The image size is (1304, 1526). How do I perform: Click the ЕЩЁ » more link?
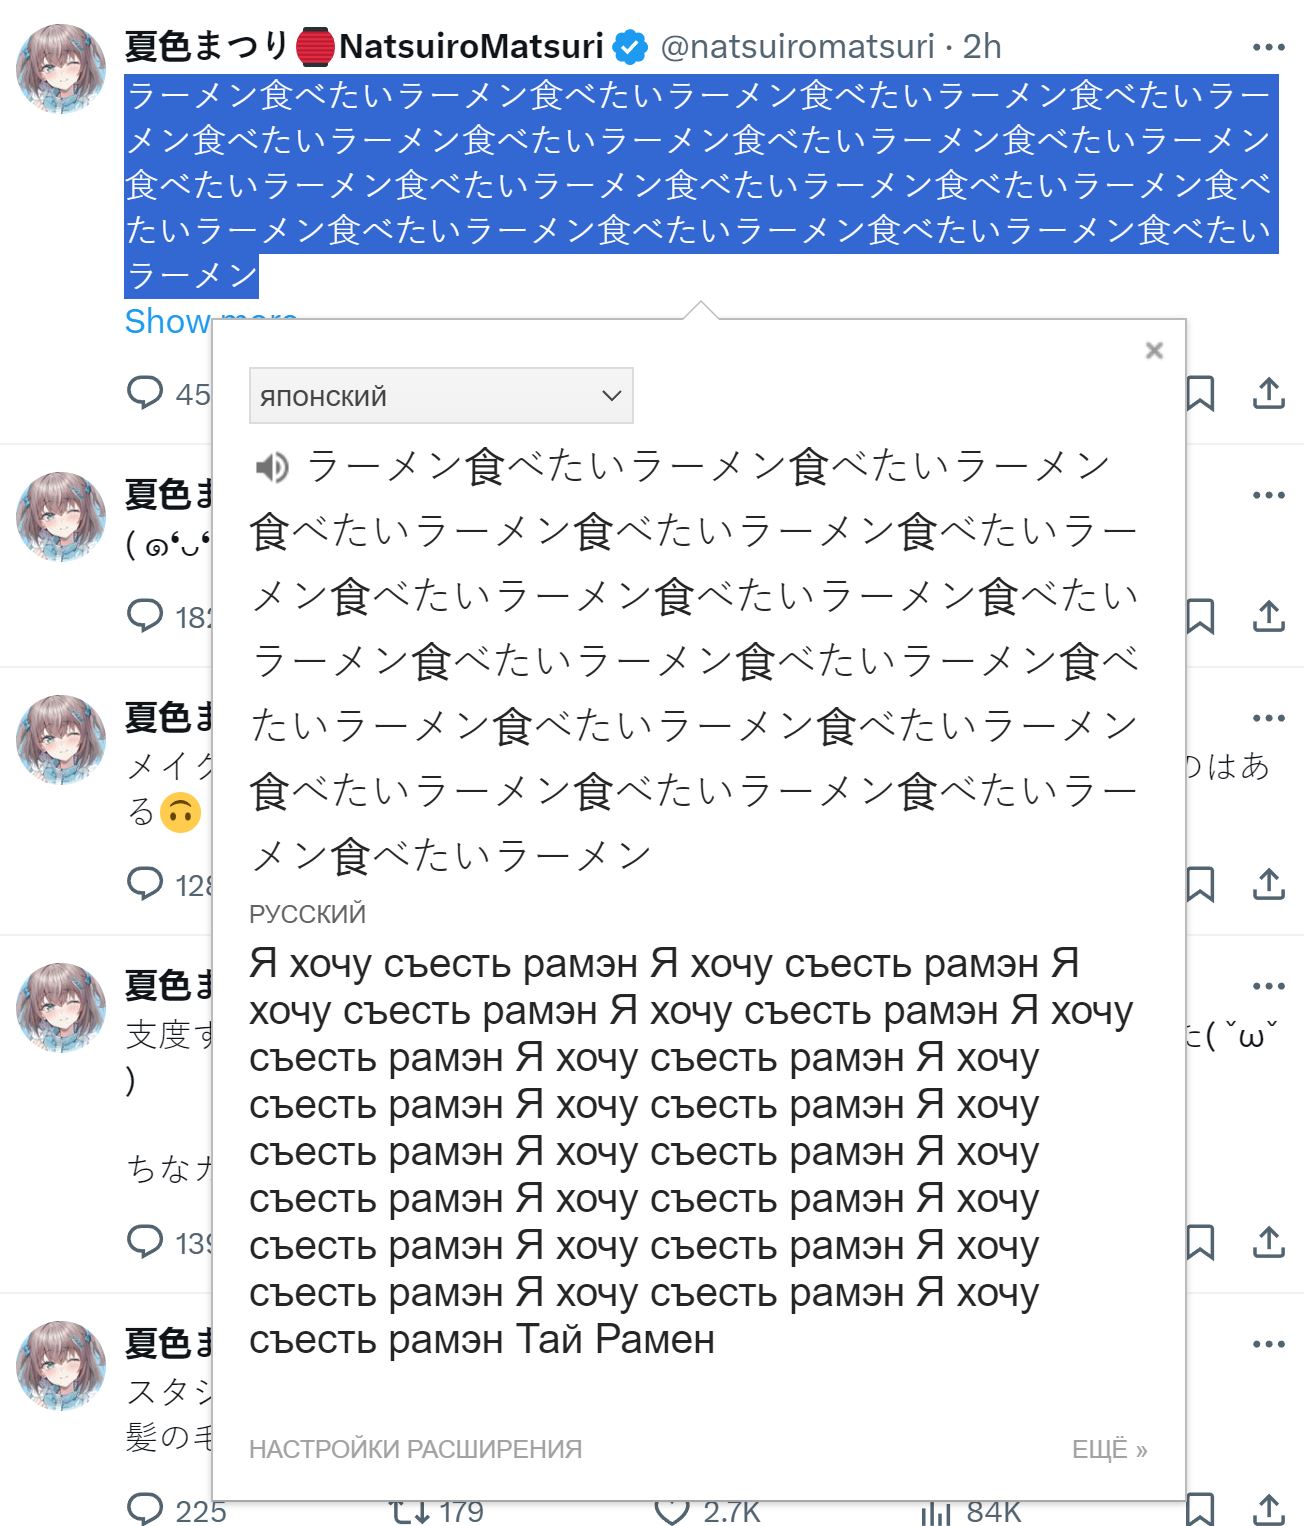pos(1109,1449)
